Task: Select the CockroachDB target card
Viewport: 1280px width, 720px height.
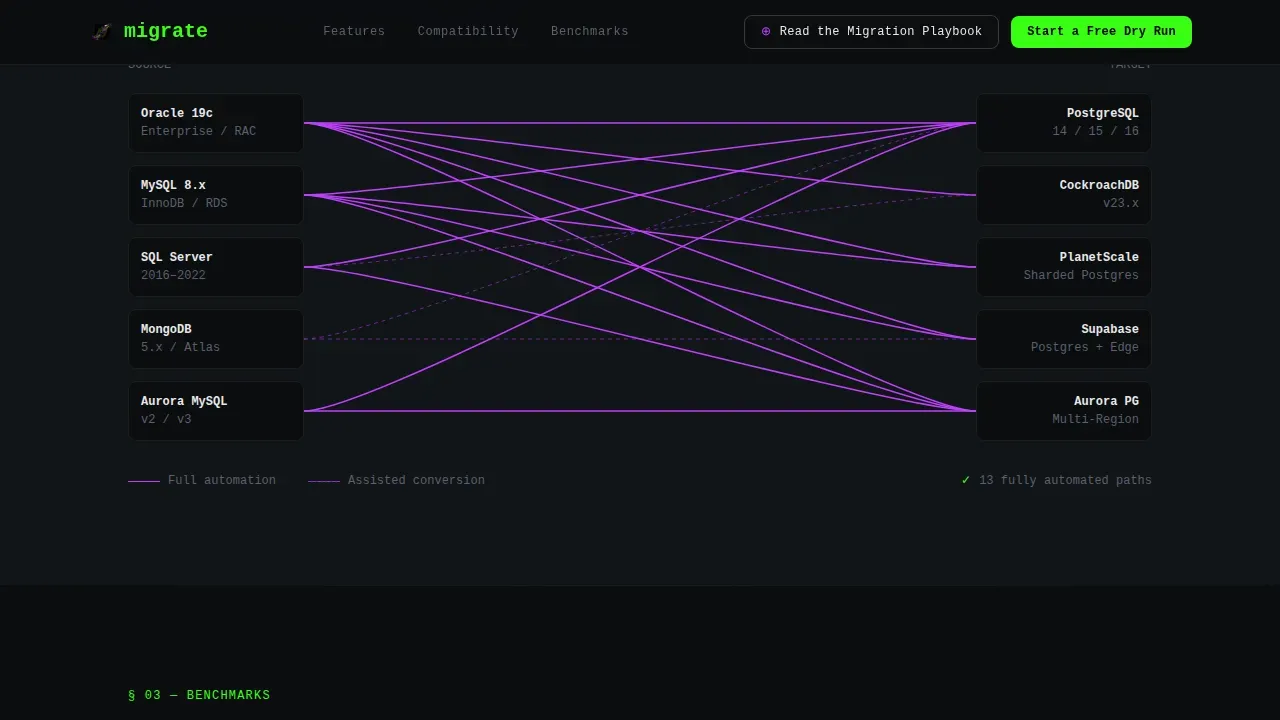Action: [x=1064, y=195]
